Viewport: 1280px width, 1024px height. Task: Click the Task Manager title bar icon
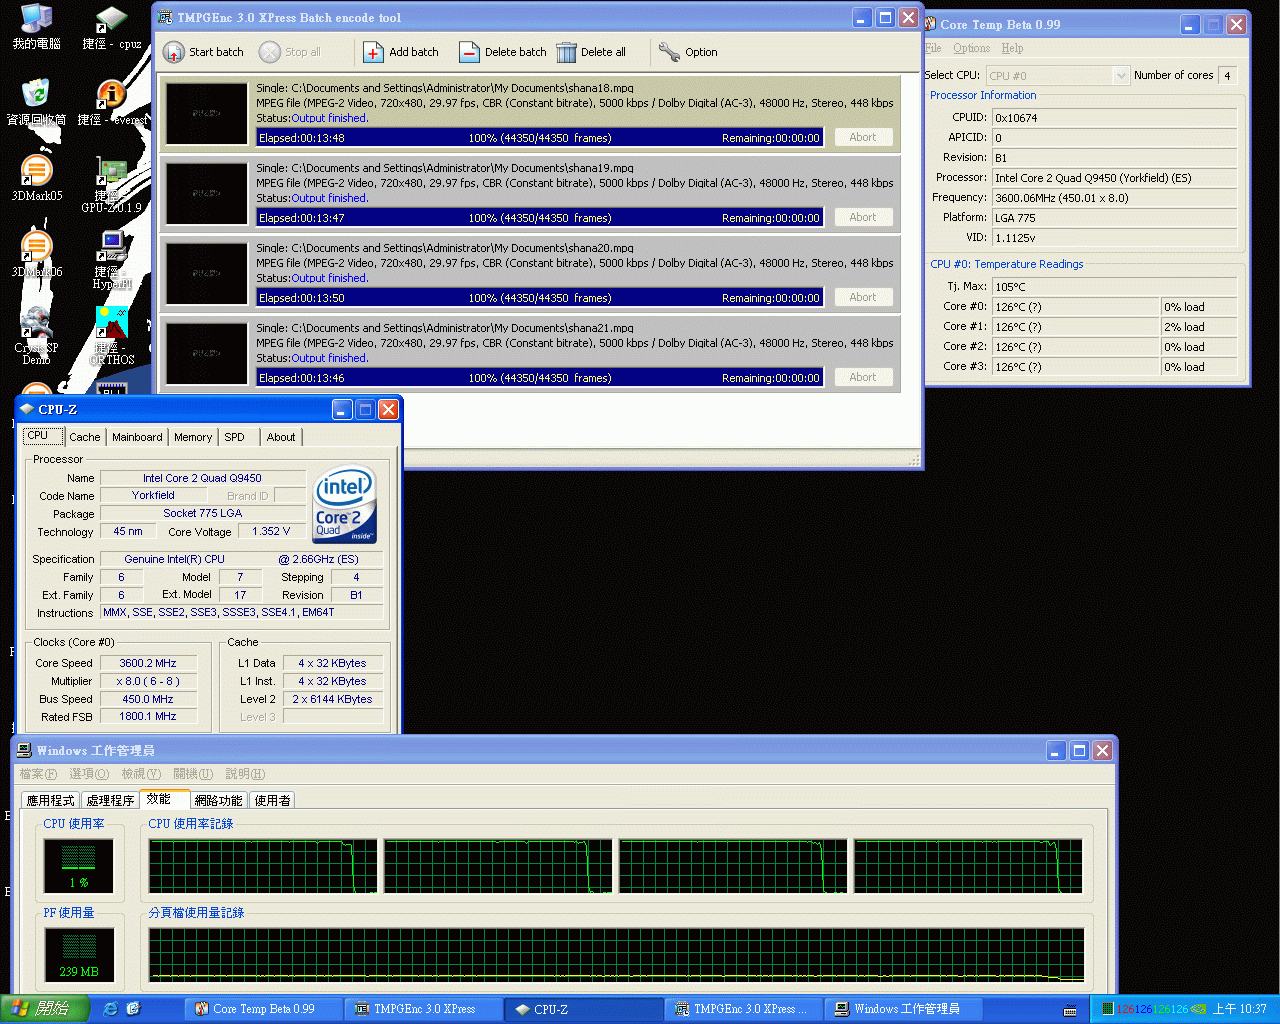(x=24, y=750)
